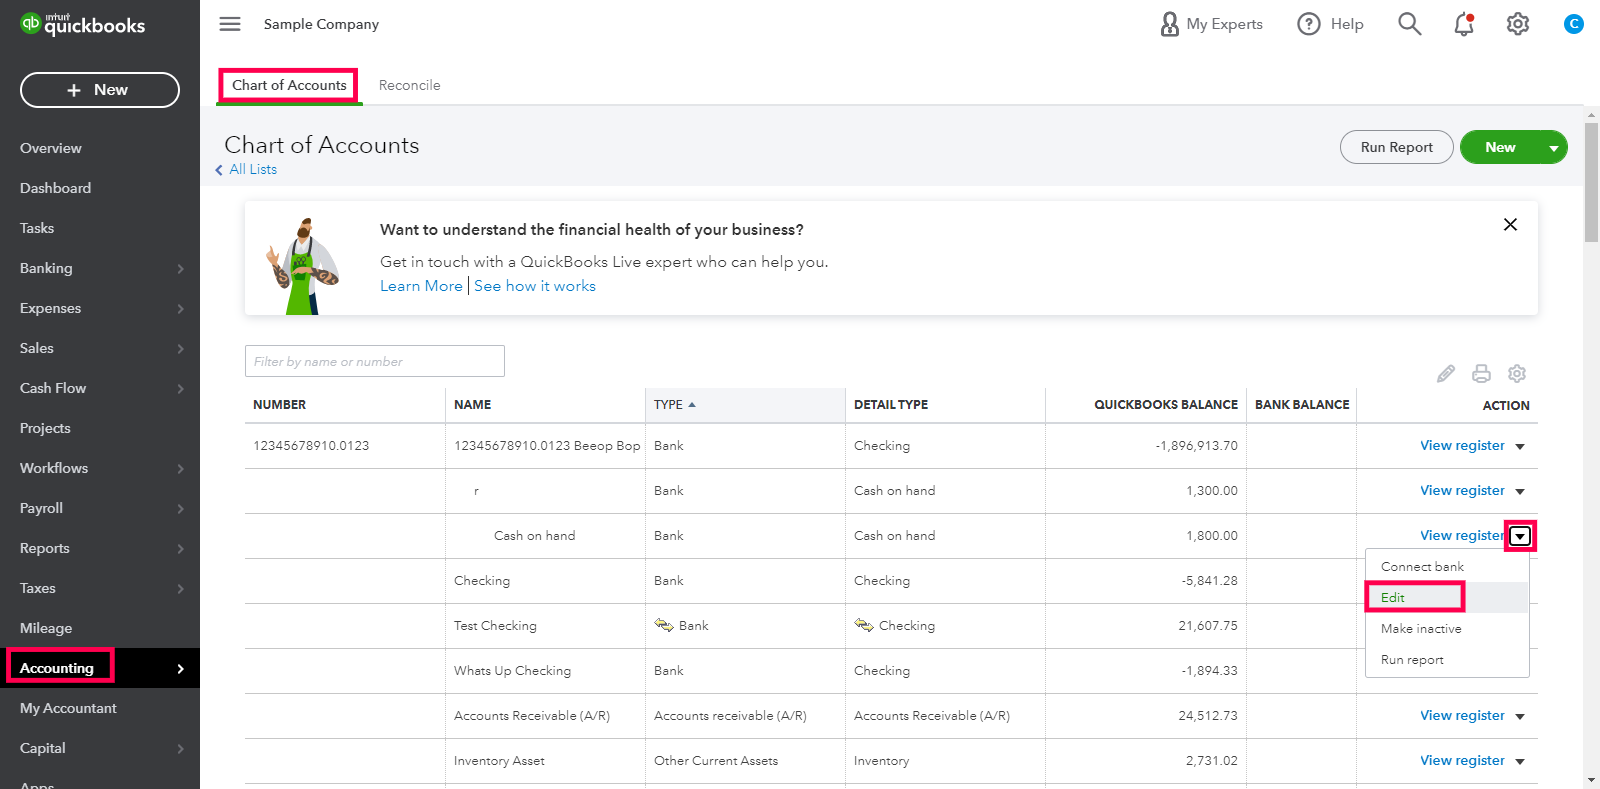Expand the Cash Flow sidebar submenu
Screen dimensions: 1600x789
pos(181,388)
